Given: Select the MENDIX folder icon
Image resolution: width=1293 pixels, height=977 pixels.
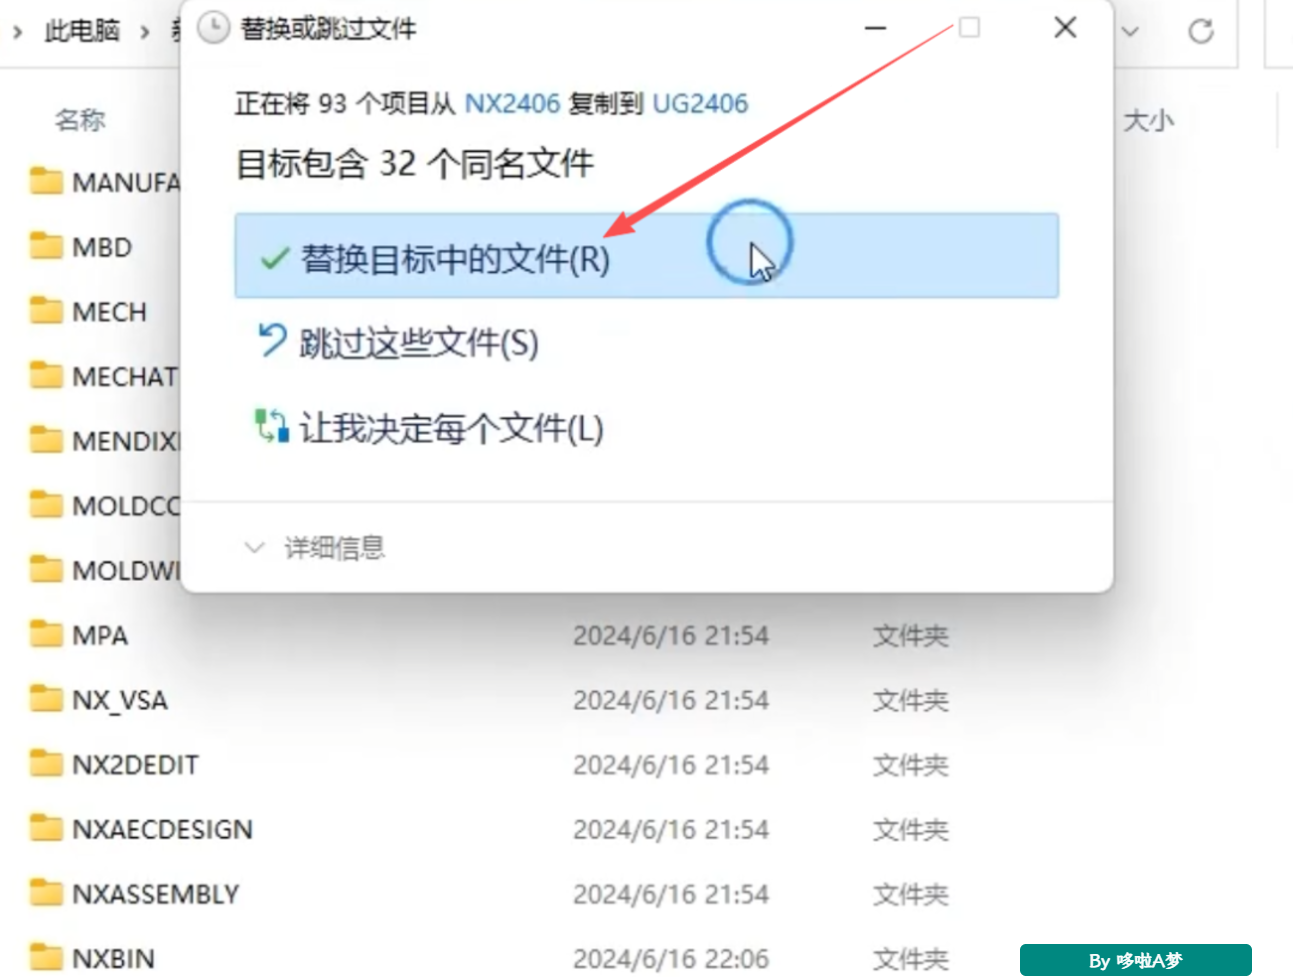Looking at the screenshot, I should pyautogui.click(x=46, y=440).
